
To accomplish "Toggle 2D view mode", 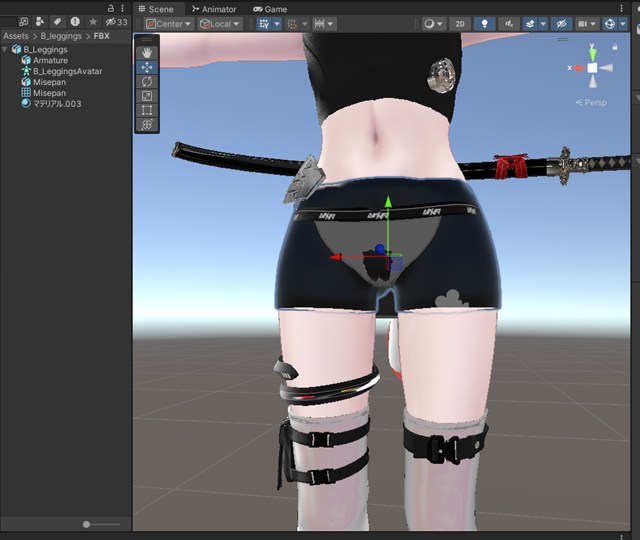I will (x=459, y=23).
